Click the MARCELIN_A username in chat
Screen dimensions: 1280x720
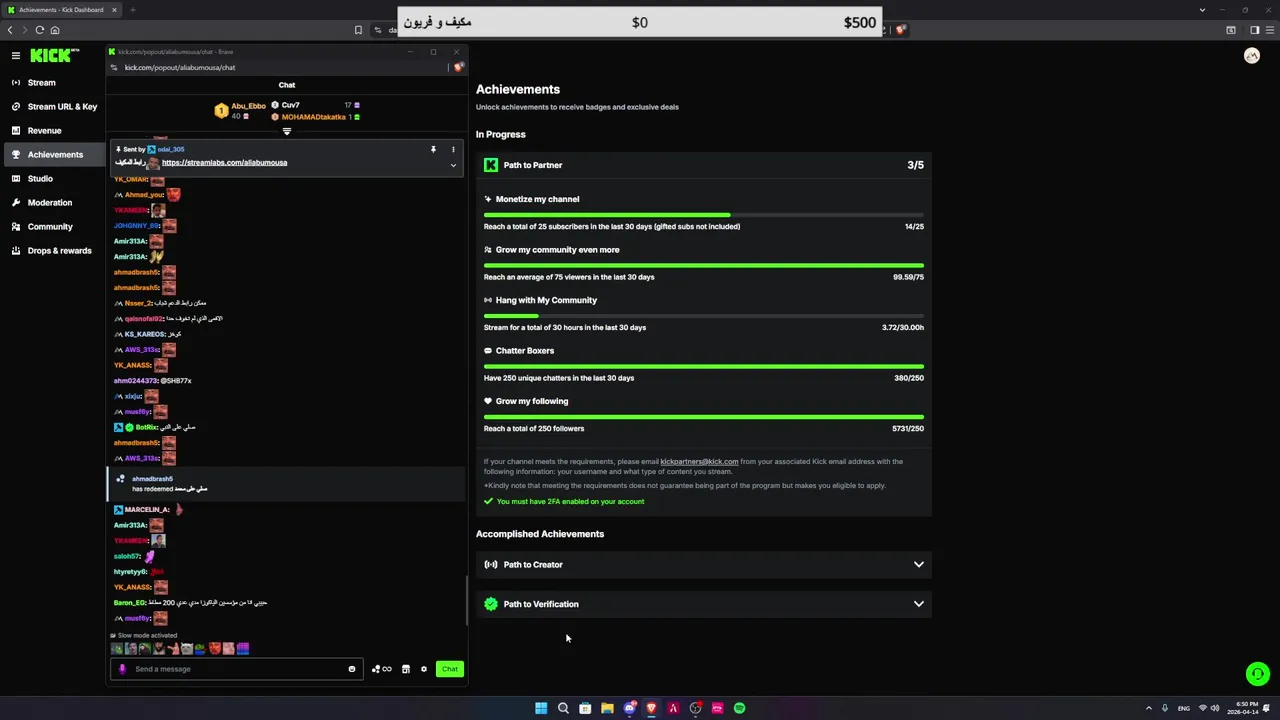click(146, 510)
